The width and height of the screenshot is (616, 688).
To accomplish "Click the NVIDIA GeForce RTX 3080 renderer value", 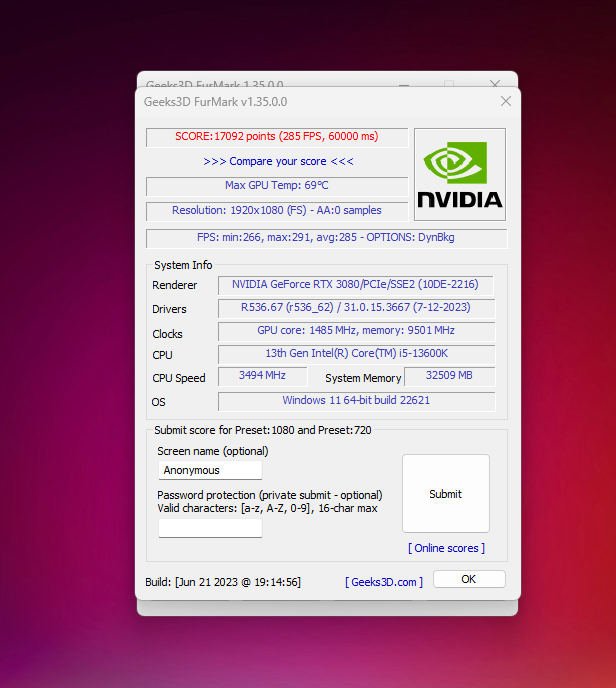I will [355, 284].
